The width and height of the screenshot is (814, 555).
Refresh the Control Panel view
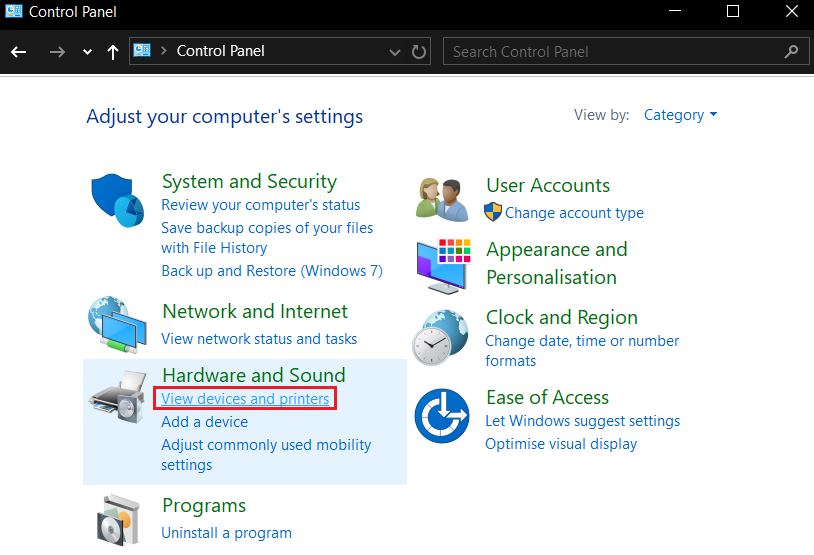(418, 51)
